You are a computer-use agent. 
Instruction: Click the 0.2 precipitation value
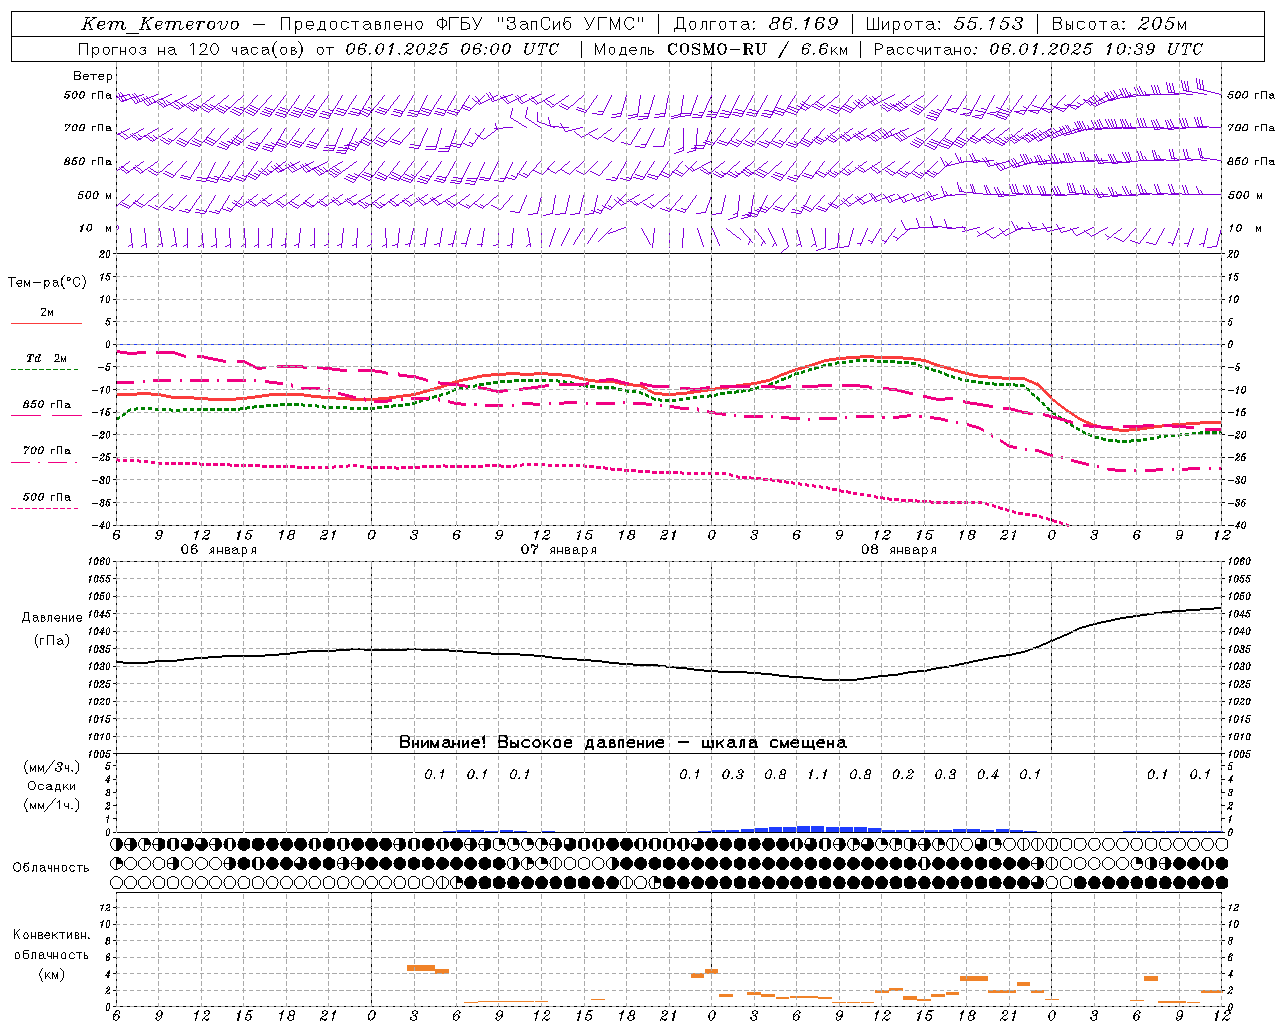[903, 774]
